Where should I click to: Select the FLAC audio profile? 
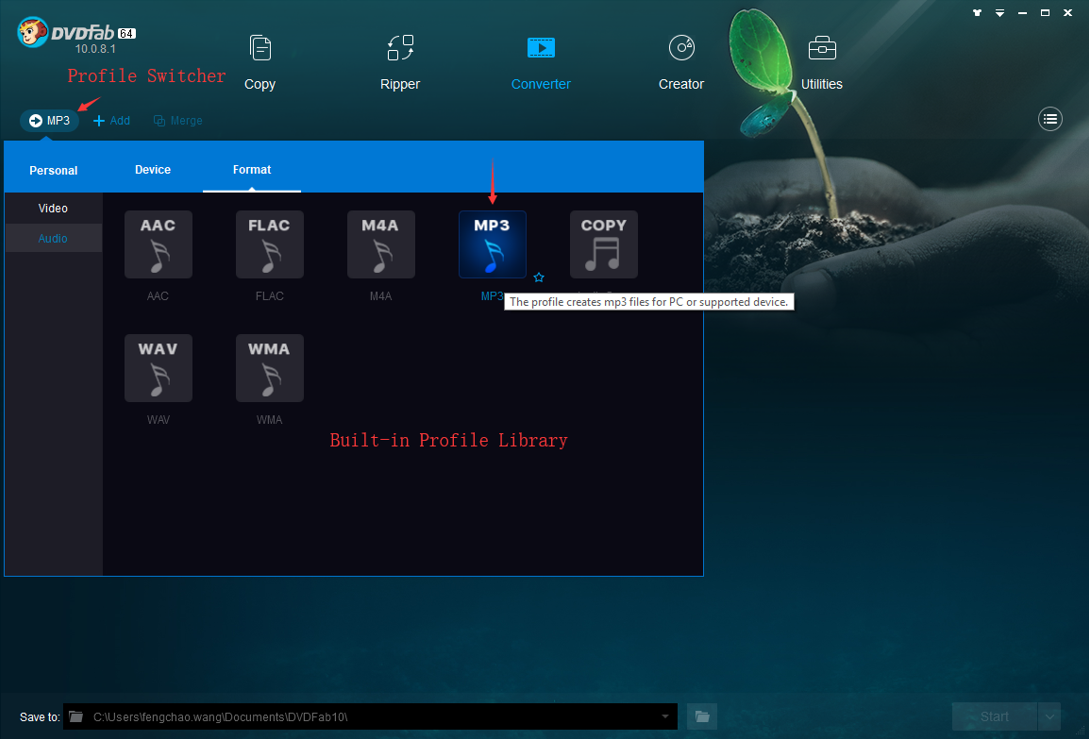269,244
